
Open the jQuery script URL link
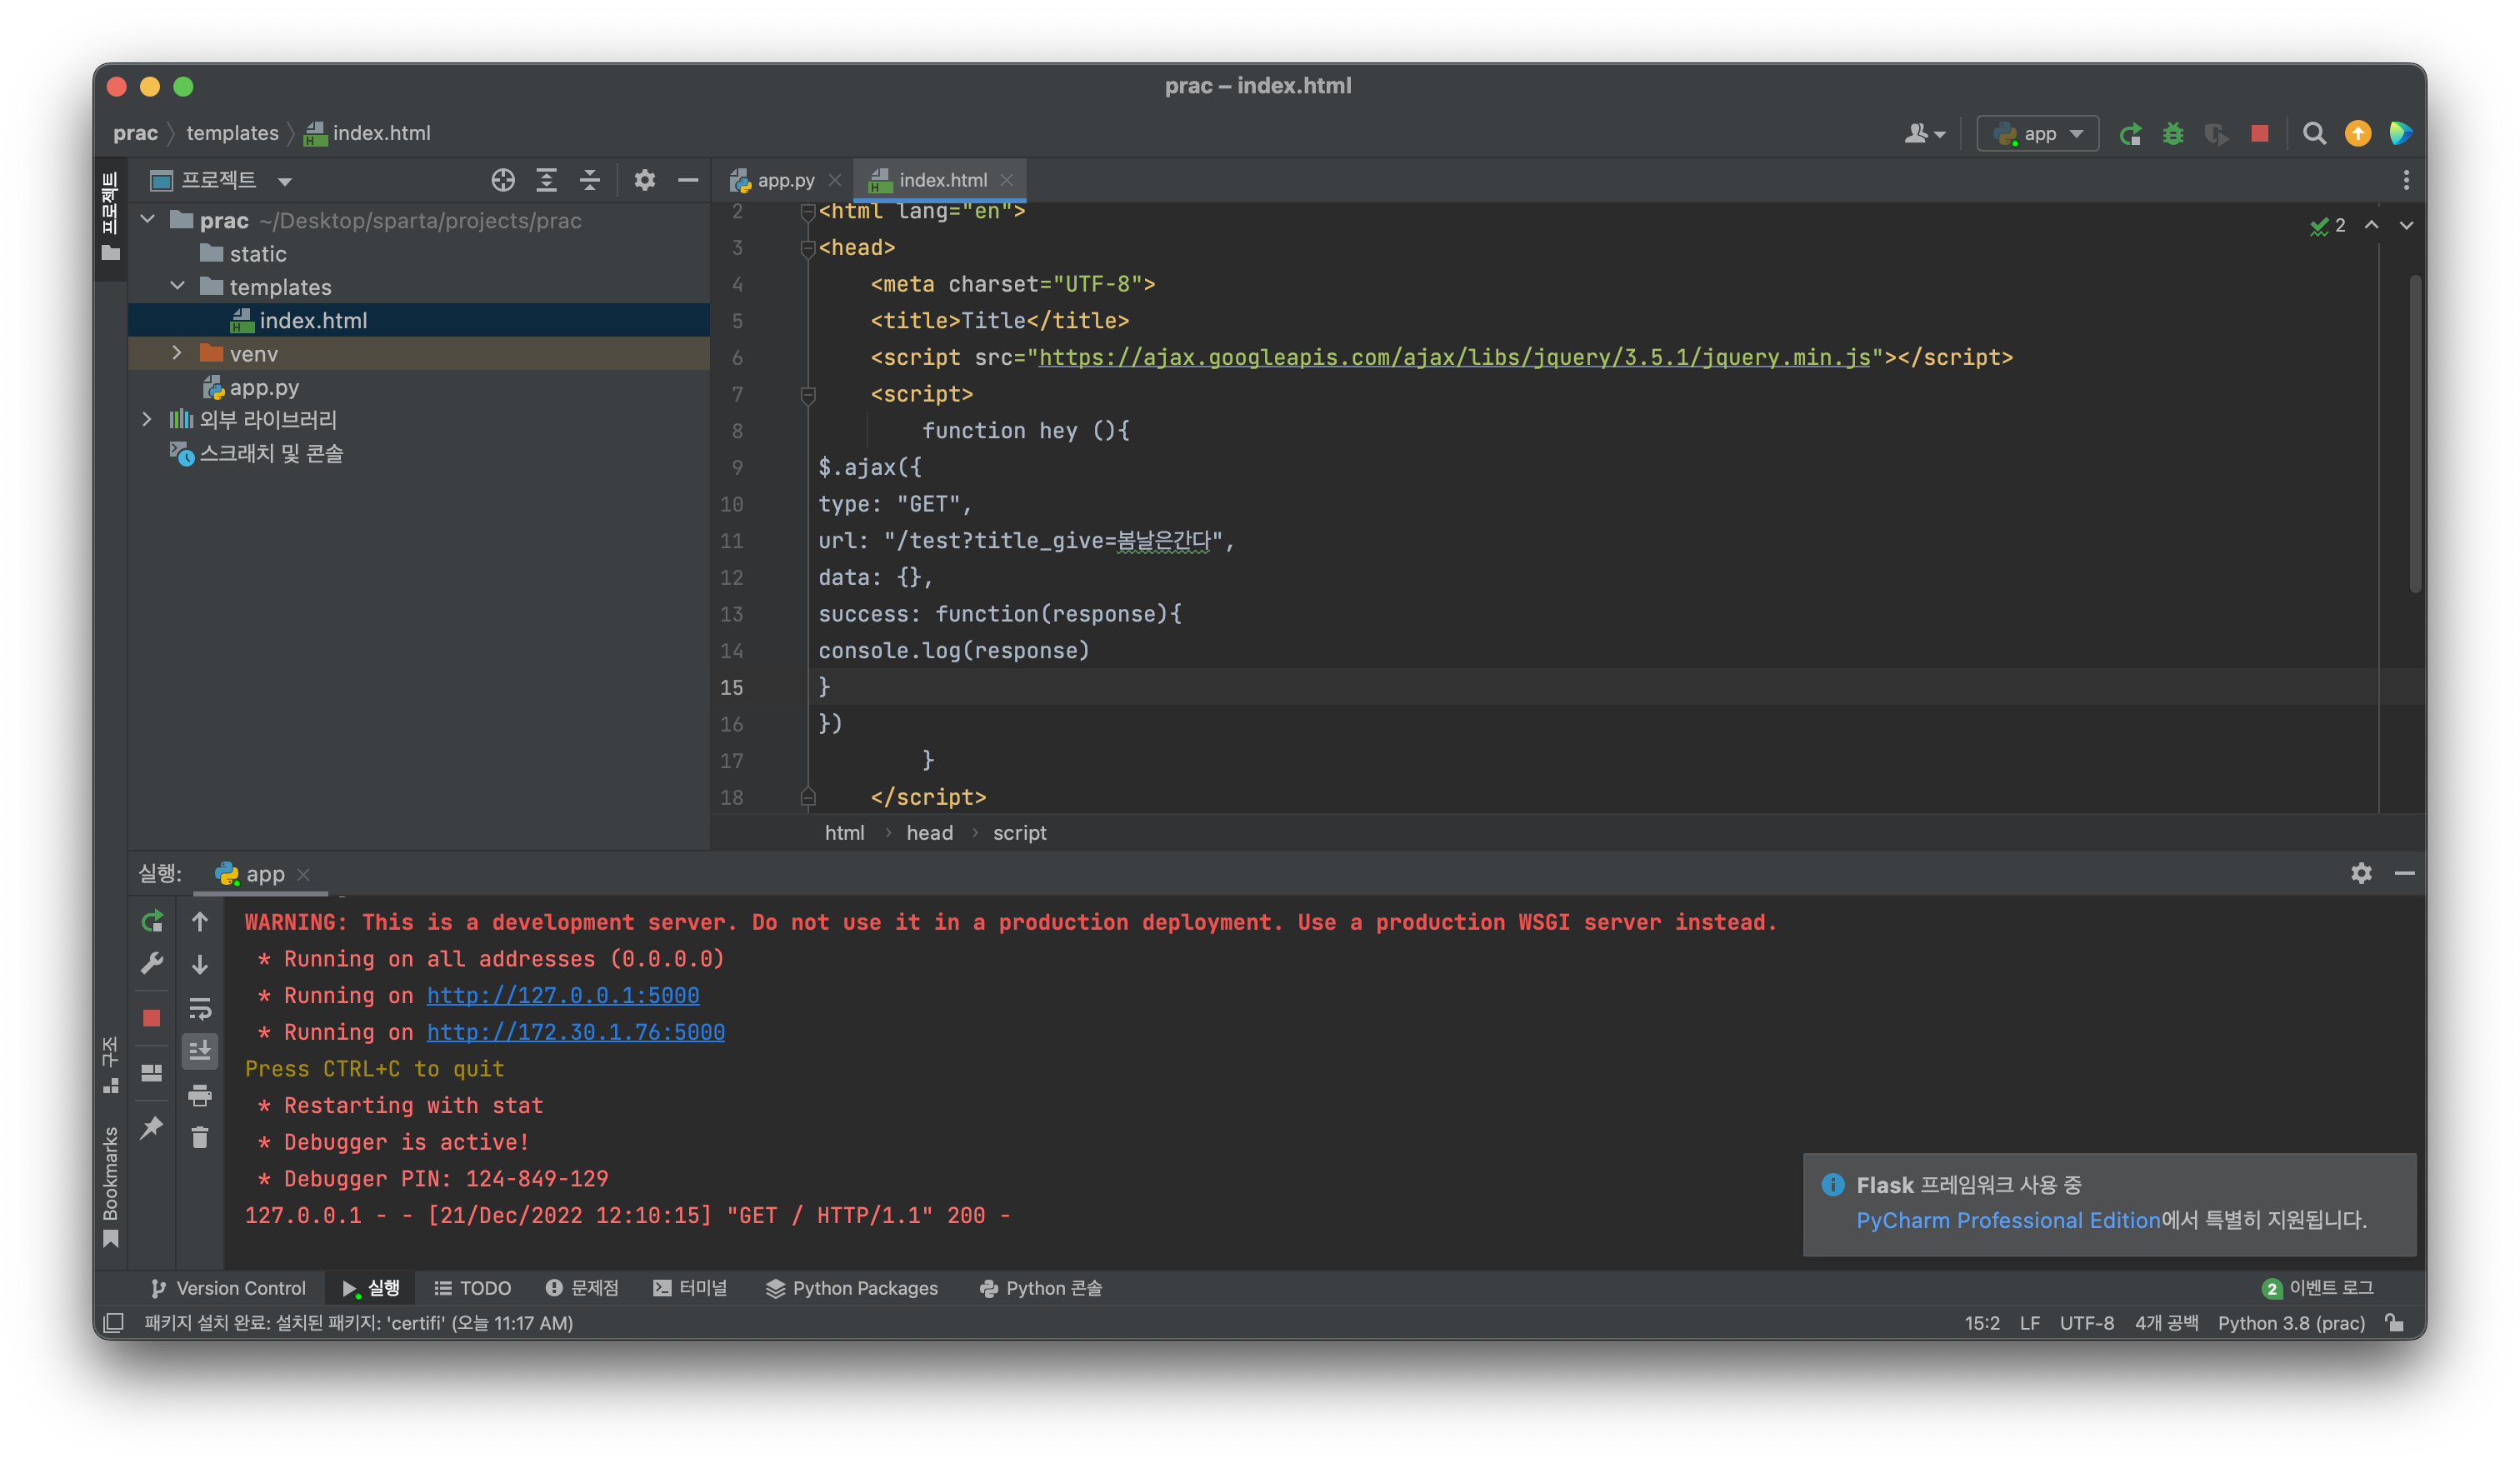point(1454,357)
